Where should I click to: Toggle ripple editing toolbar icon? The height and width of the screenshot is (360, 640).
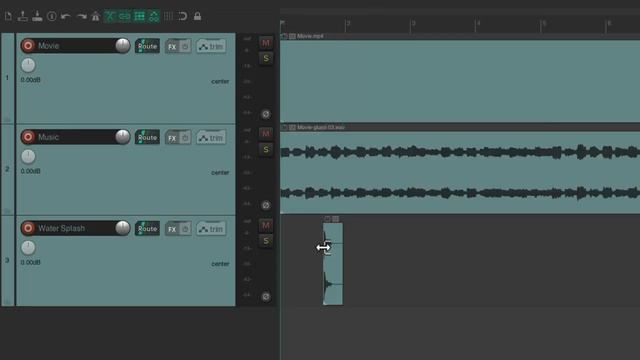pos(139,16)
